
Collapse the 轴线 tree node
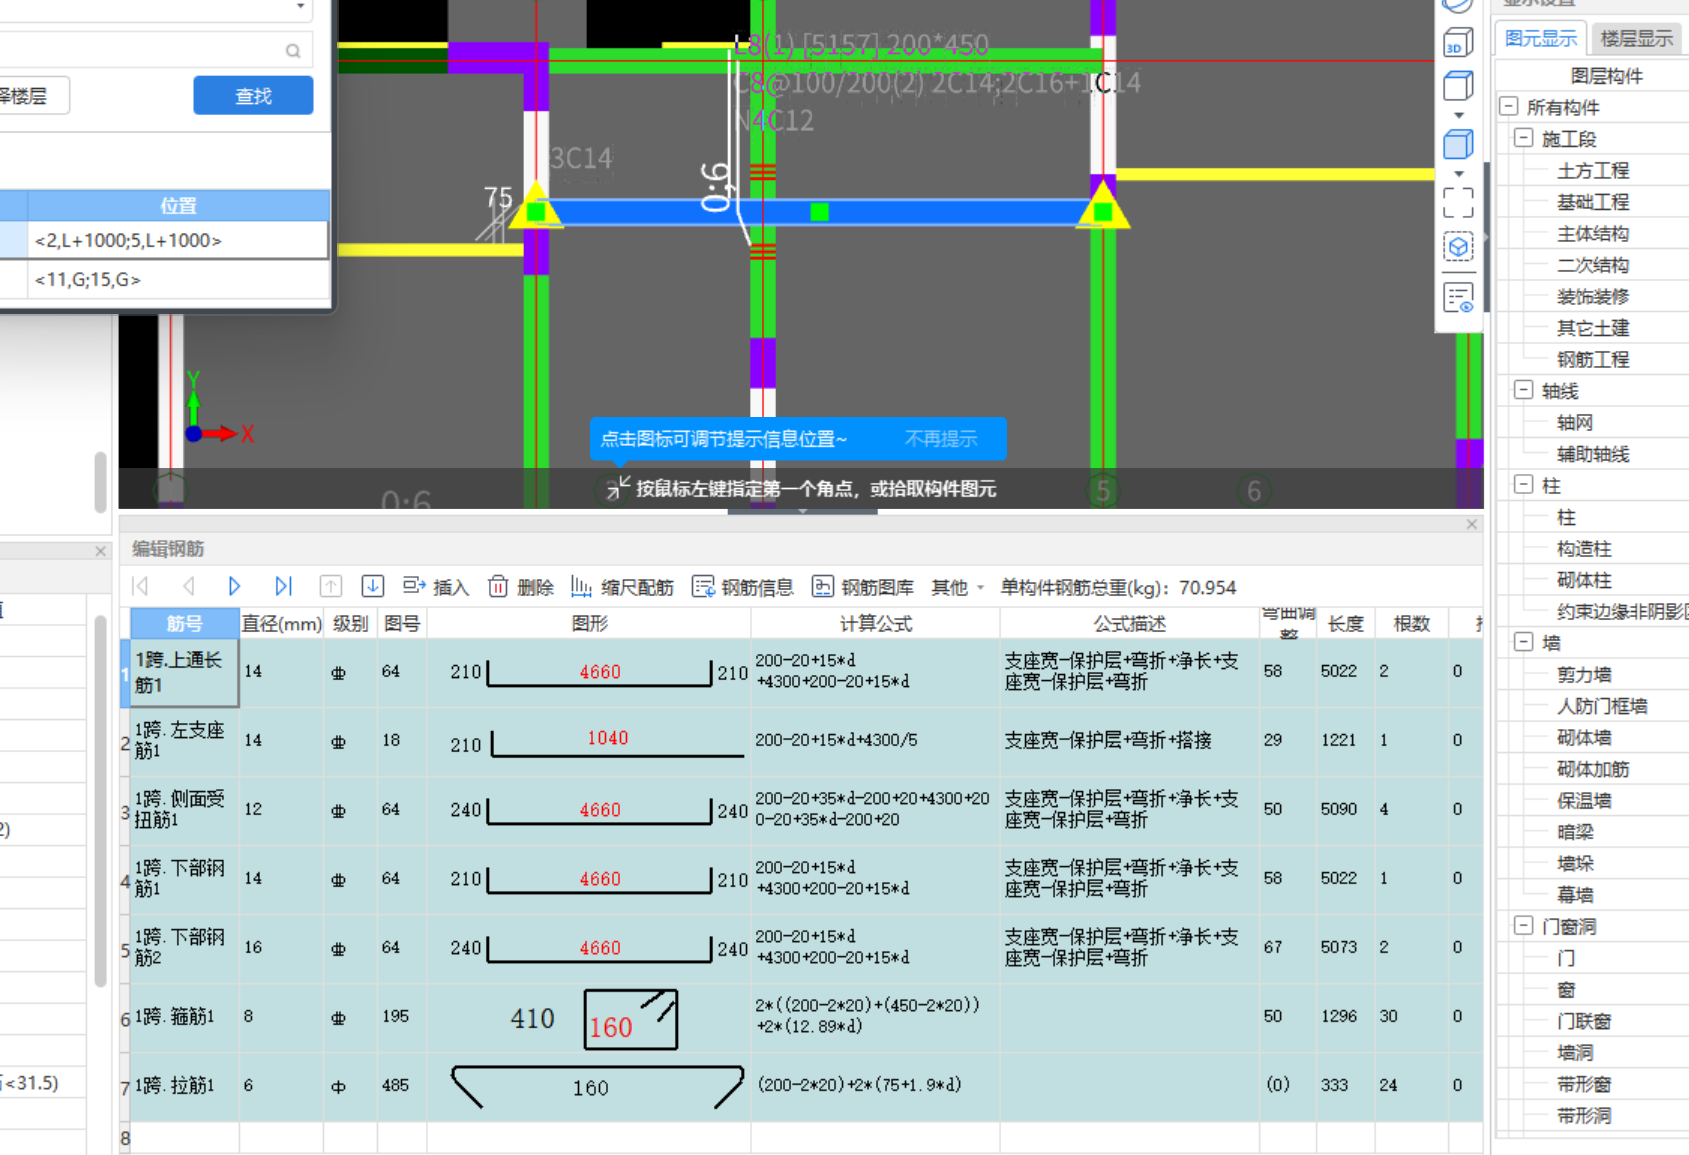1523,390
